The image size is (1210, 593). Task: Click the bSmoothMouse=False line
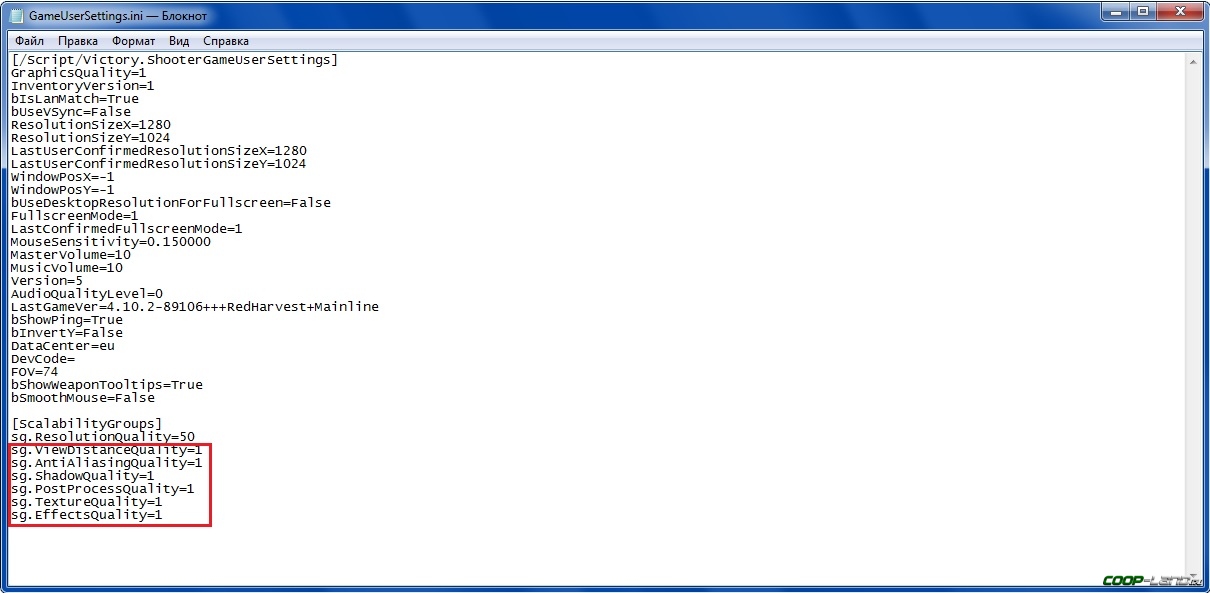pos(82,398)
